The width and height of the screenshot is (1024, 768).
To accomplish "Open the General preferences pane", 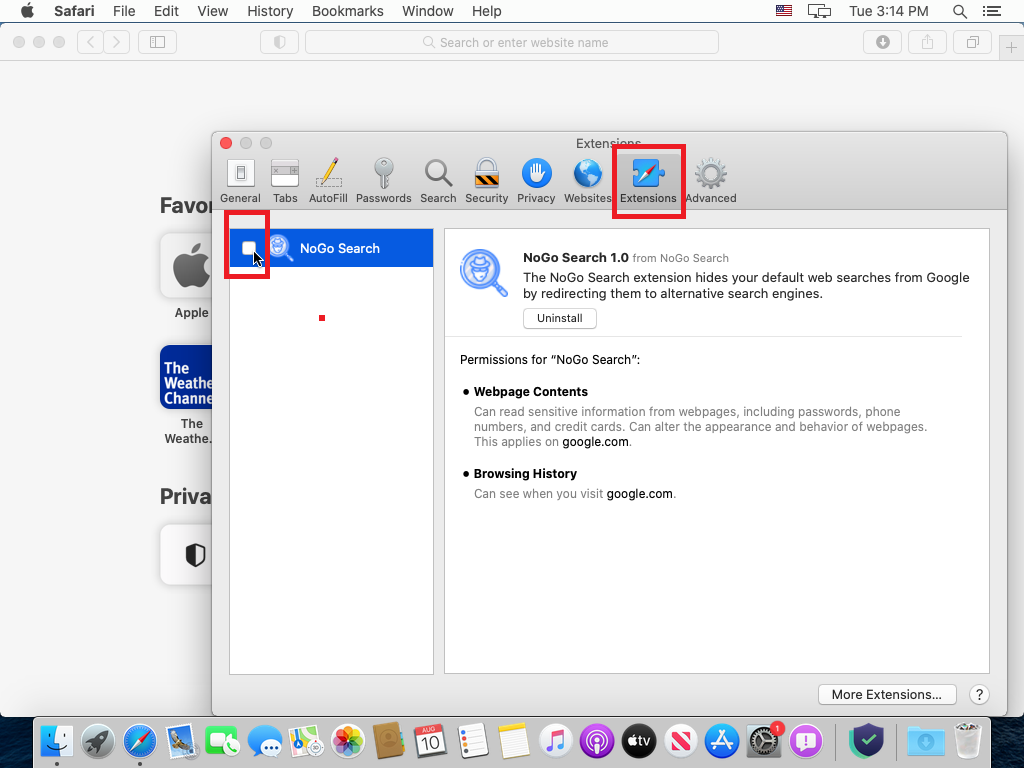I will pos(240,181).
